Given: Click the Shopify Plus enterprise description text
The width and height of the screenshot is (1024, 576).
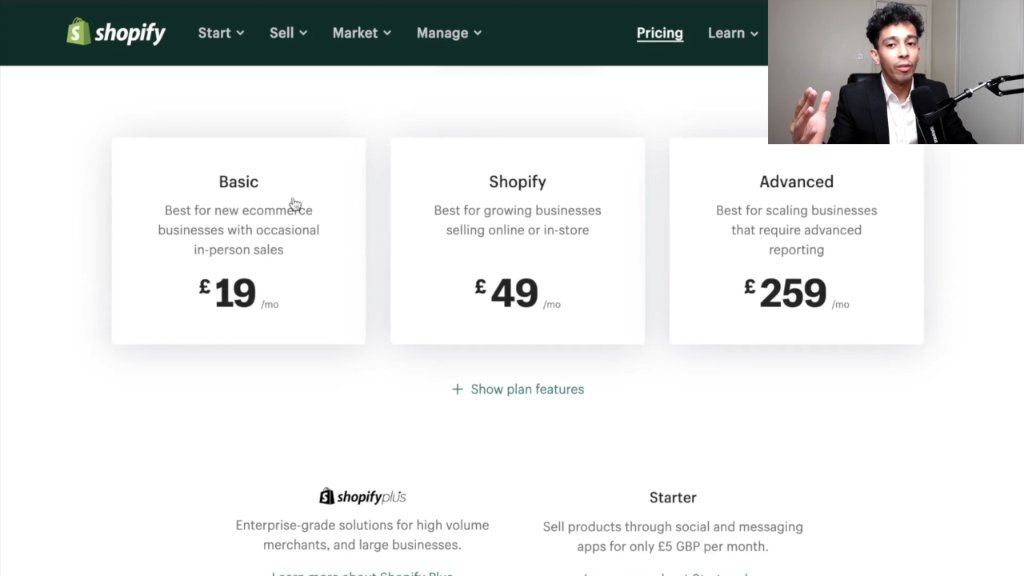Looking at the screenshot, I should 362,535.
